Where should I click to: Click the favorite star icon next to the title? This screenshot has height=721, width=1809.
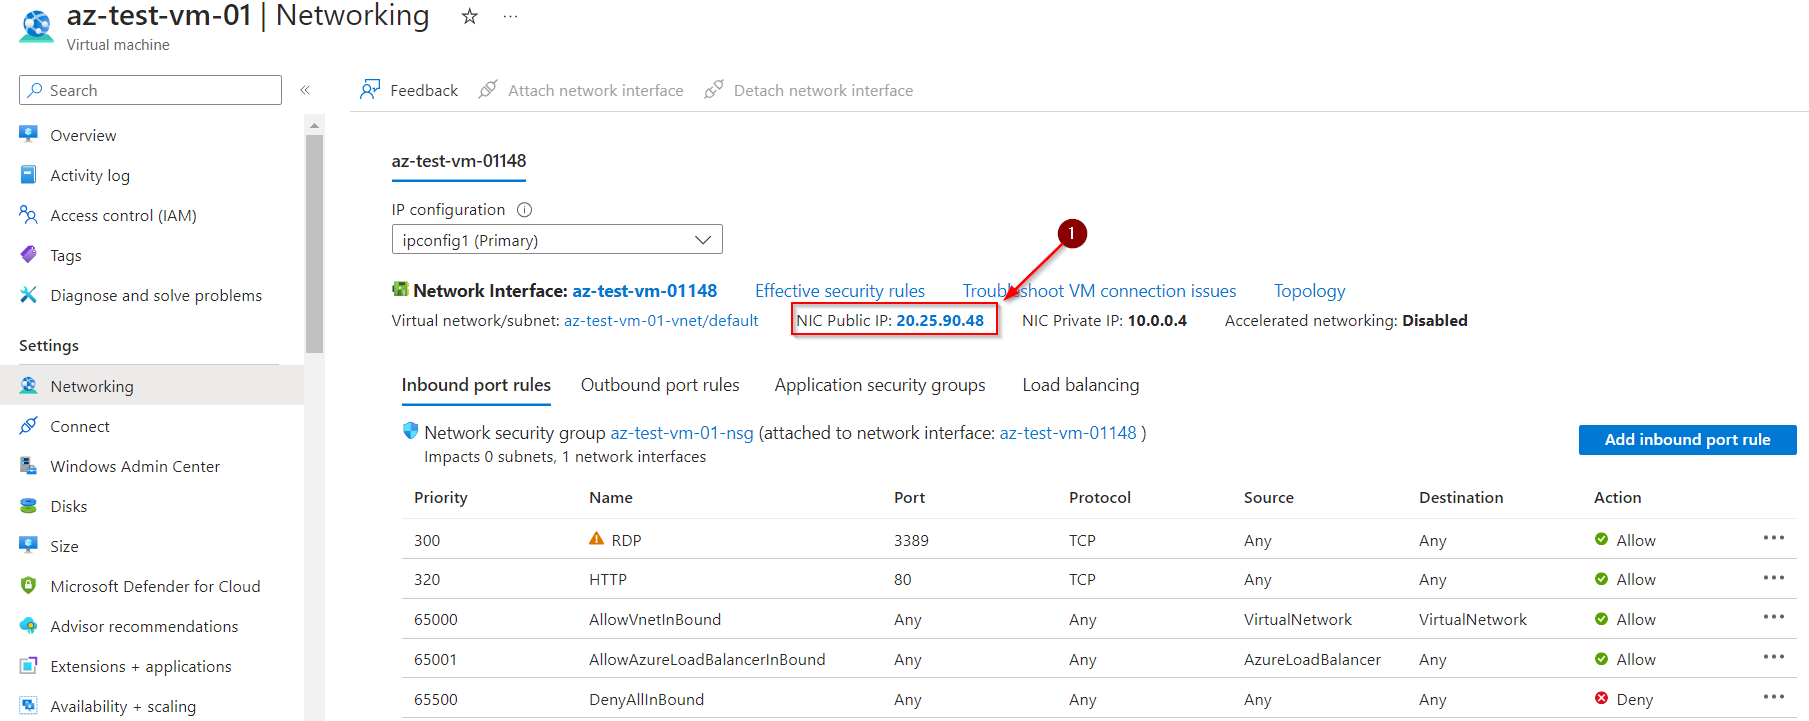[x=469, y=16]
